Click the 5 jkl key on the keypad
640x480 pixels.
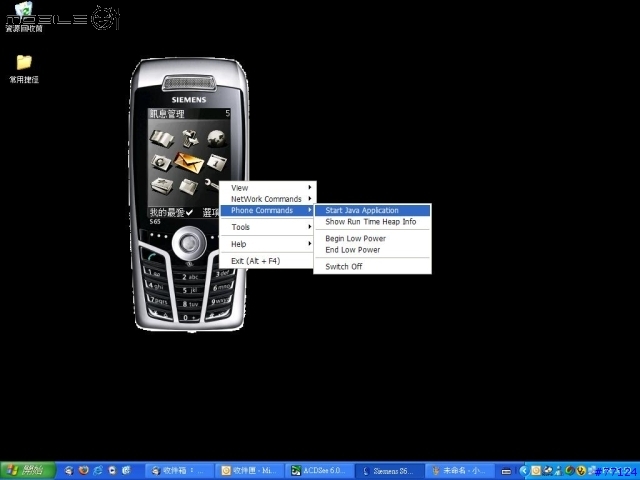click(x=190, y=290)
